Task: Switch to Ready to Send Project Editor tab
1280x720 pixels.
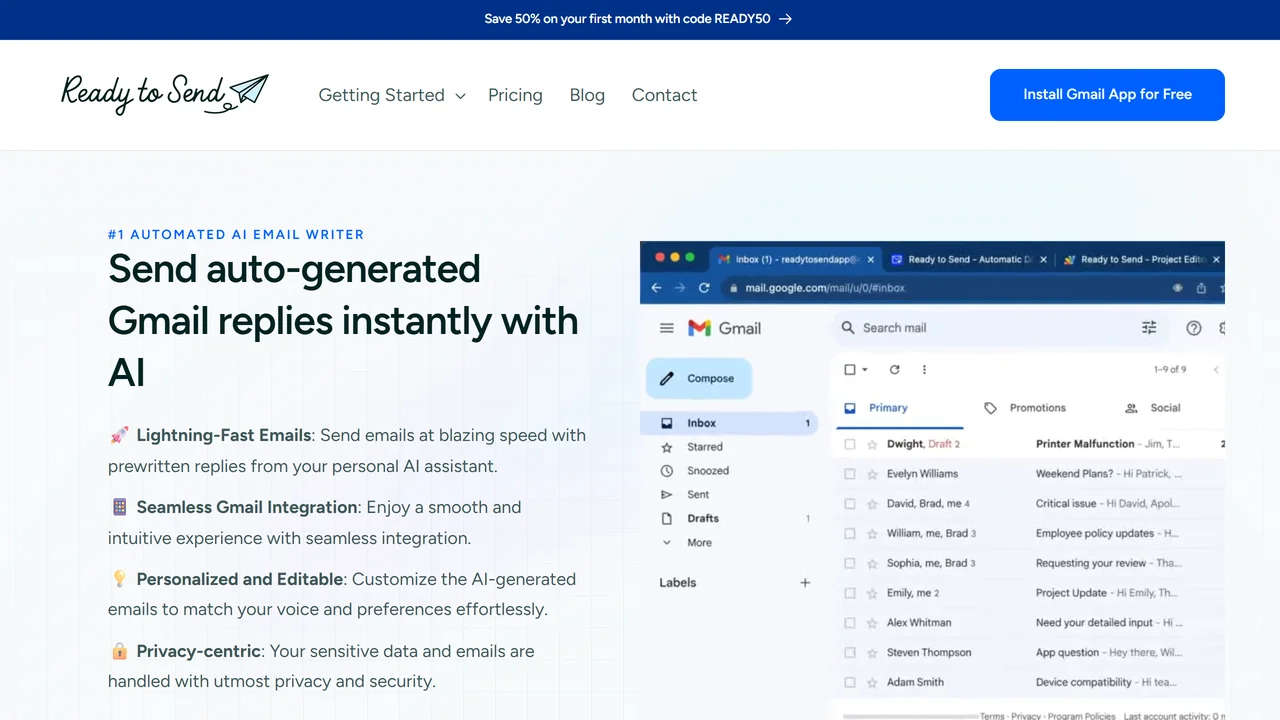Action: point(1142,260)
